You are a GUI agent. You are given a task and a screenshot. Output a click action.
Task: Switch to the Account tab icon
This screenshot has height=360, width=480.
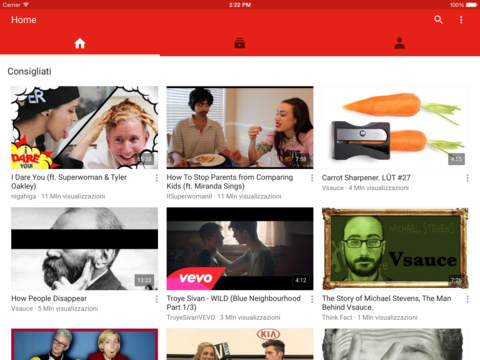click(399, 43)
